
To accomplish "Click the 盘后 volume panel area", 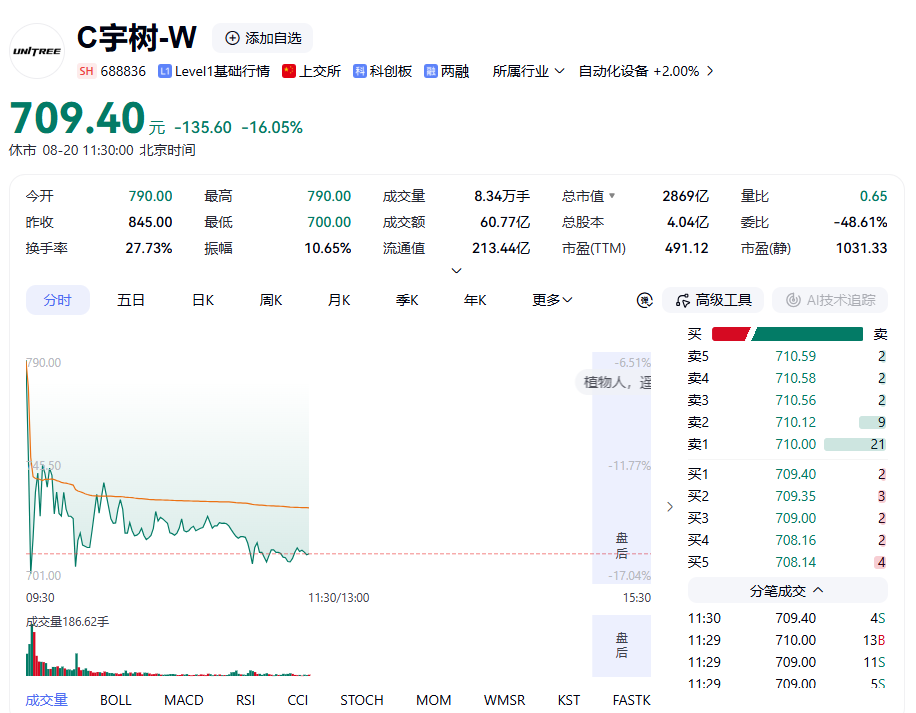I will (622, 645).
